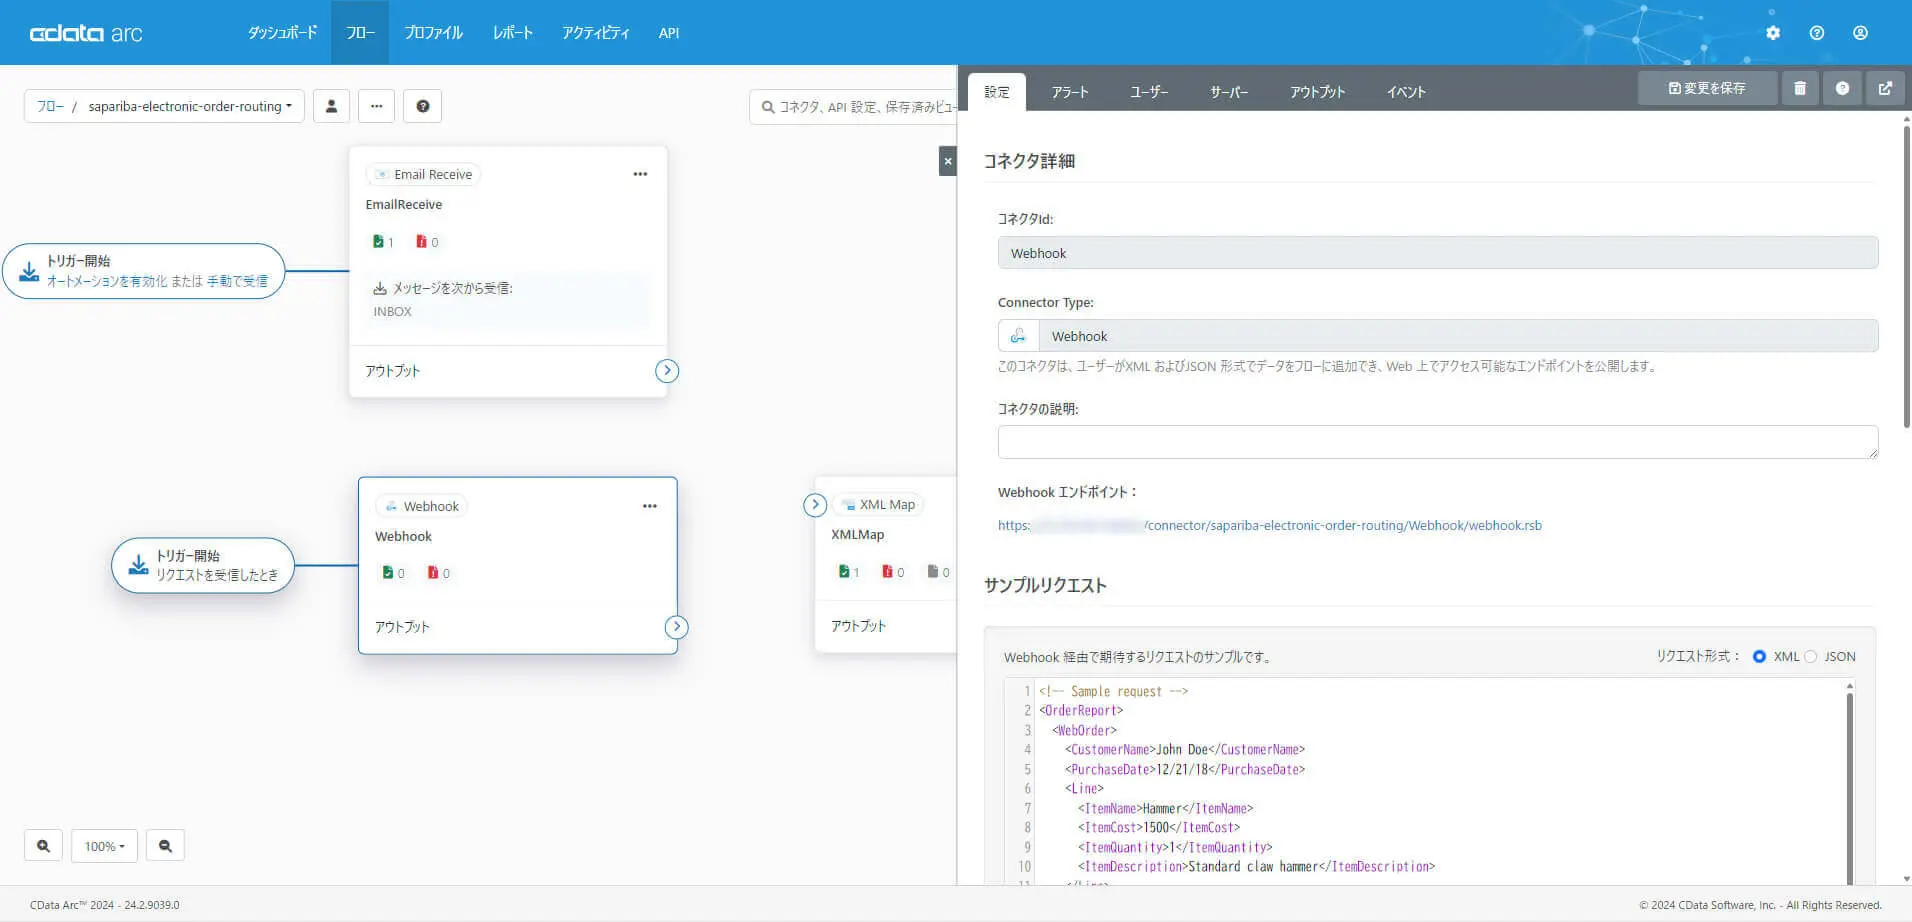
Task: Click the XMLMap success file count icon
Action: click(x=844, y=572)
